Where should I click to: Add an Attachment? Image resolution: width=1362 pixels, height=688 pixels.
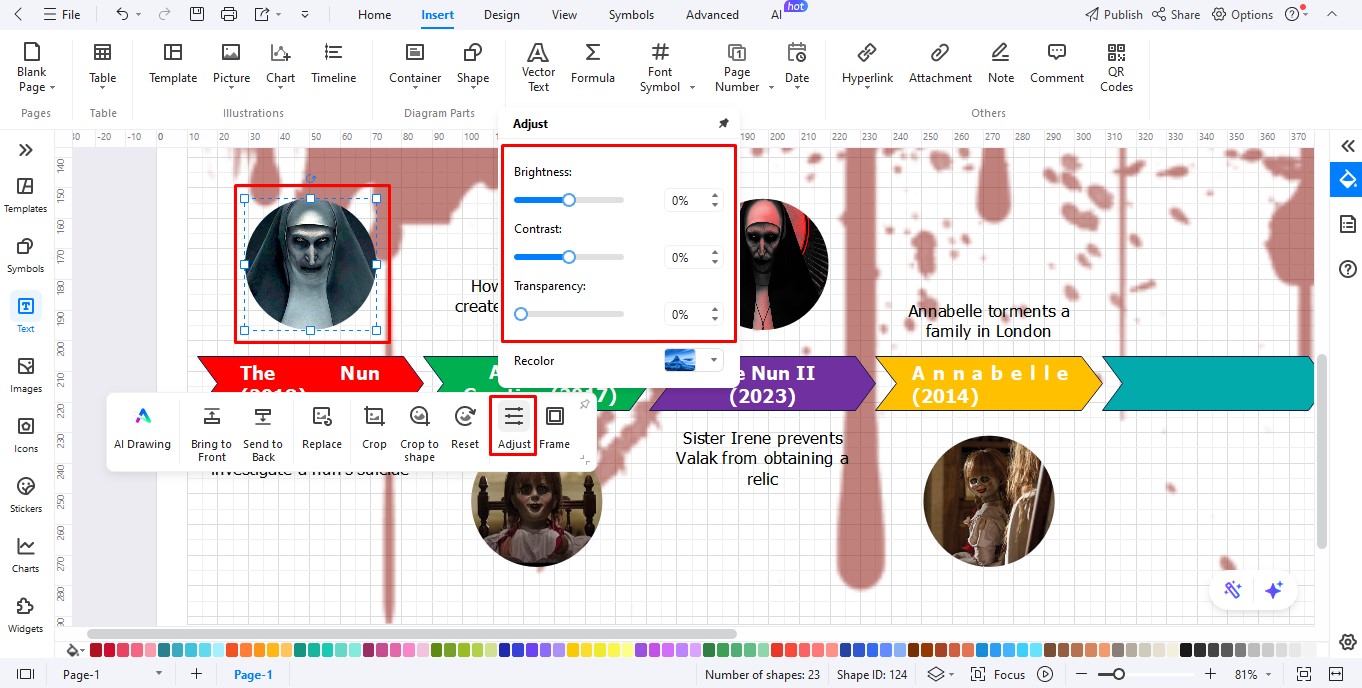tap(940, 64)
